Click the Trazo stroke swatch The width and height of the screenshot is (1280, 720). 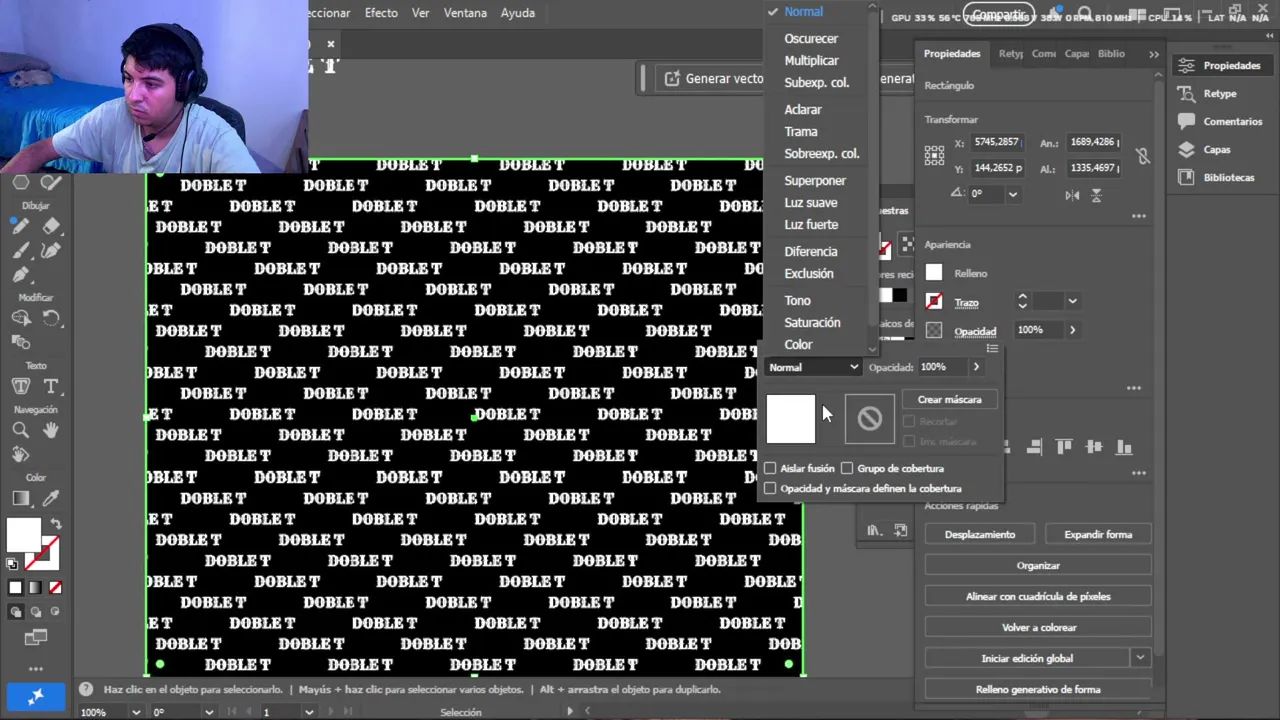[934, 301]
